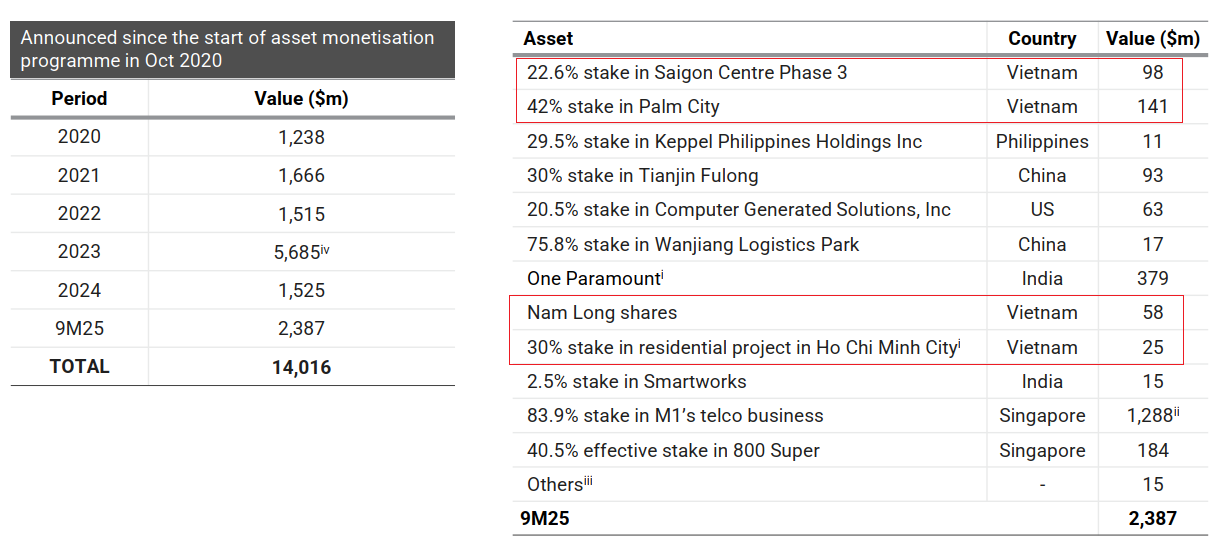Select the '42% stake in Palm City' row

pyautogui.click(x=623, y=107)
